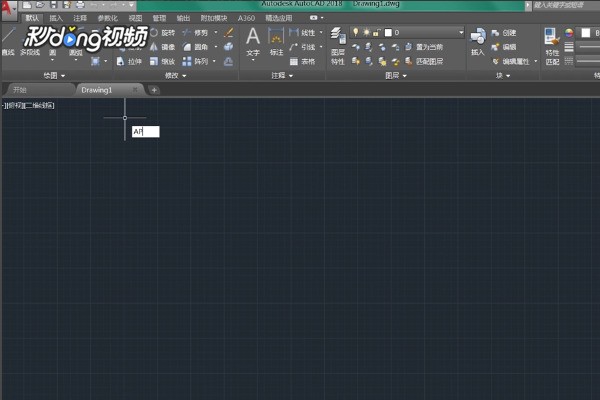Image resolution: width=600 pixels, height=400 pixels.
Task: Click Create block (创建) button
Action: 504,33
